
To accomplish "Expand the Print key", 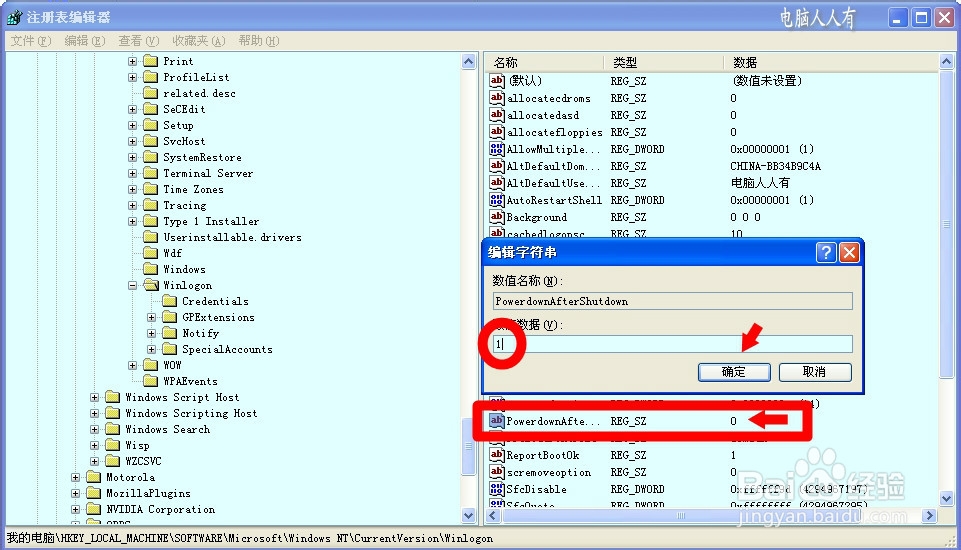I will 132,61.
